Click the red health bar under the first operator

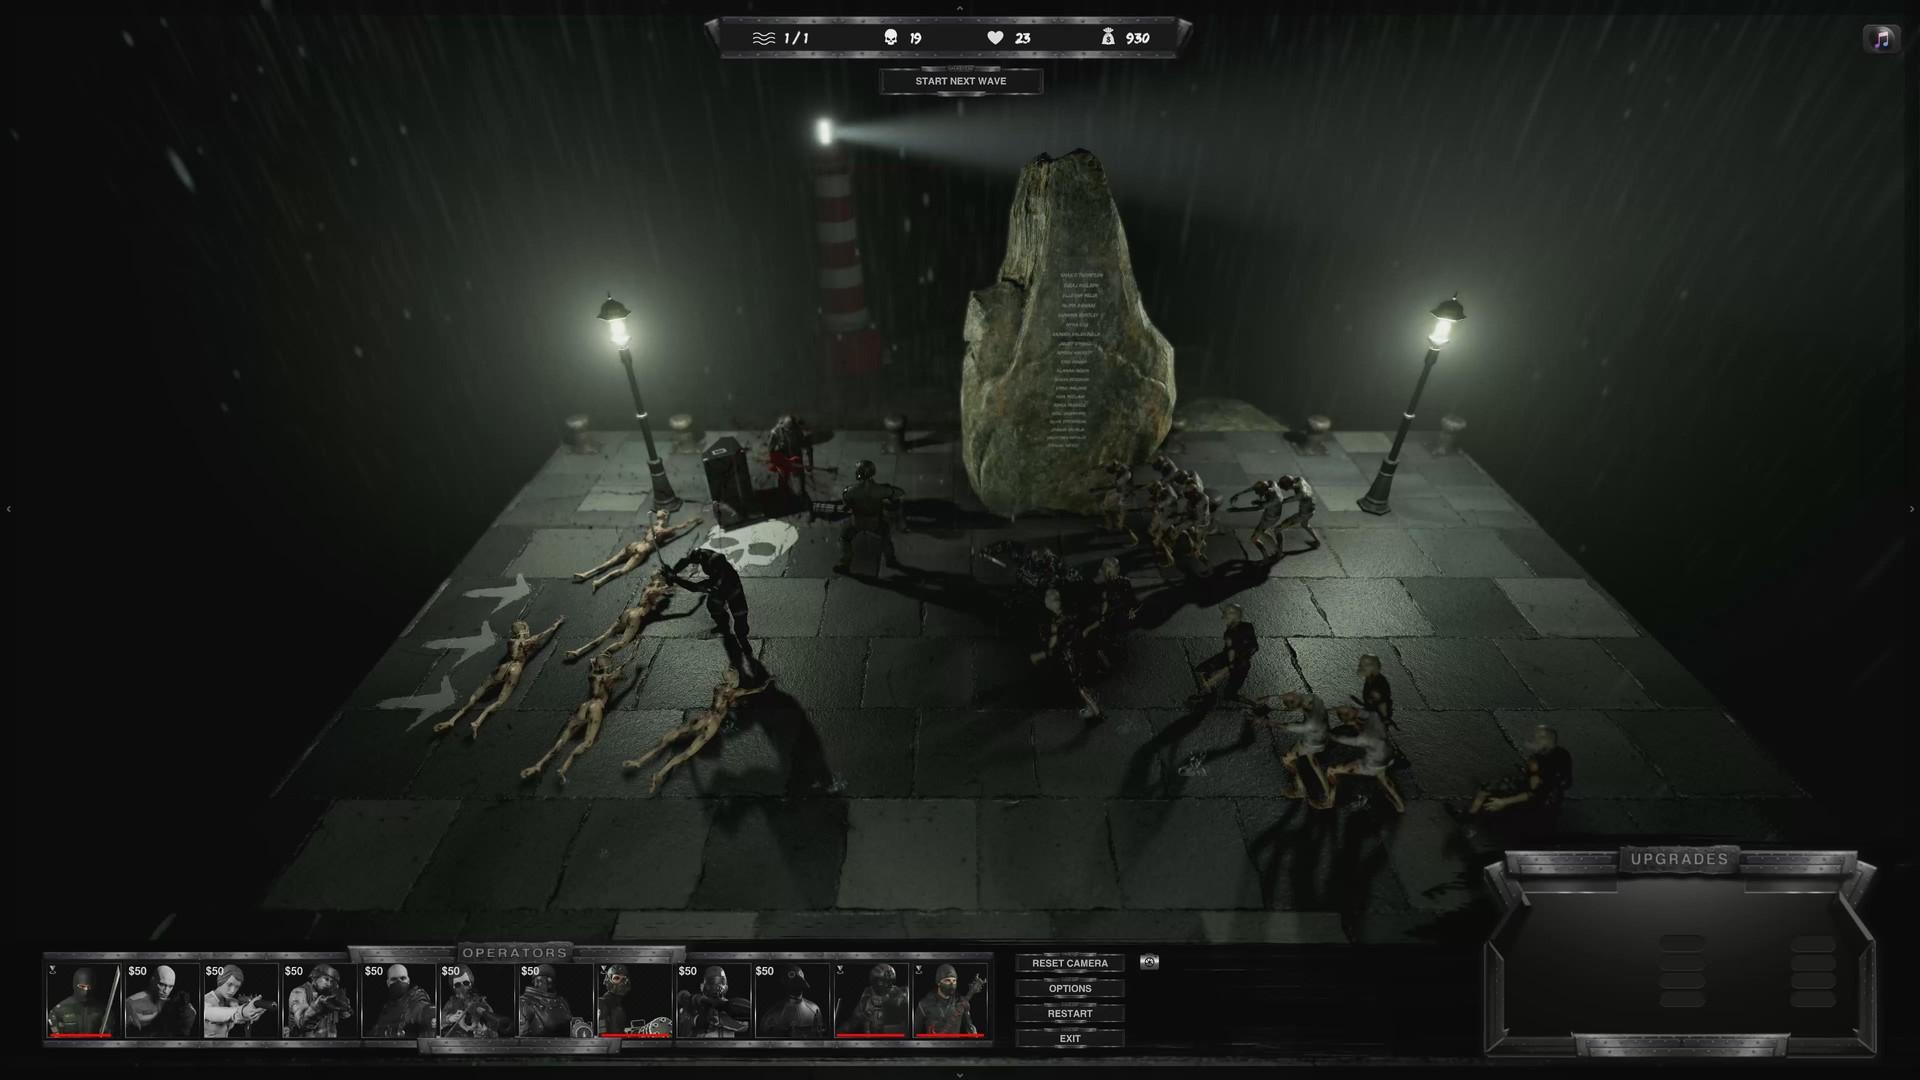coord(80,1035)
